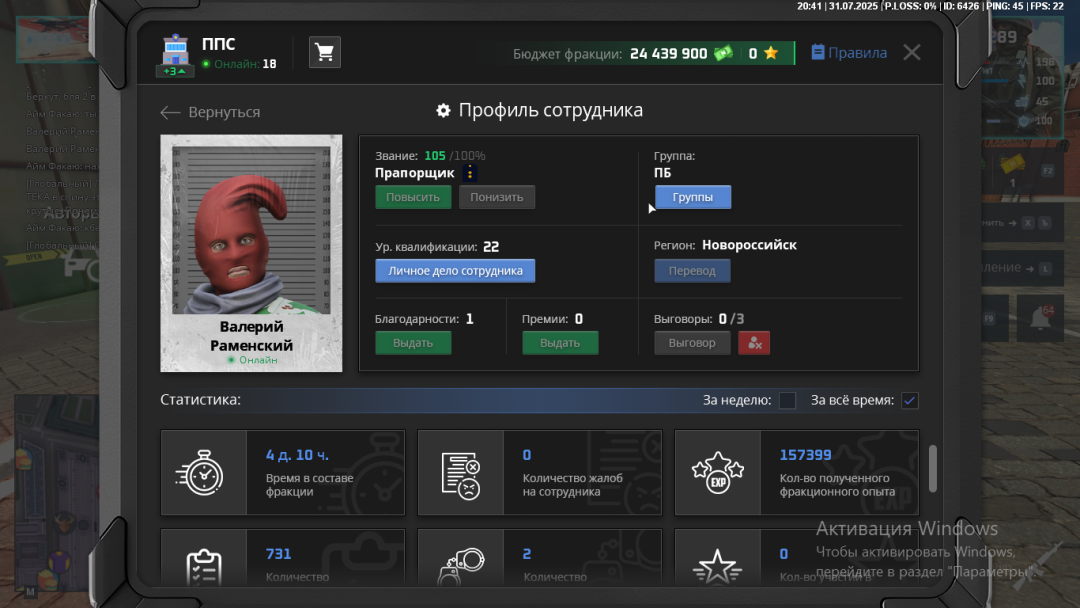Click the profile gear icon in the title

point(444,110)
